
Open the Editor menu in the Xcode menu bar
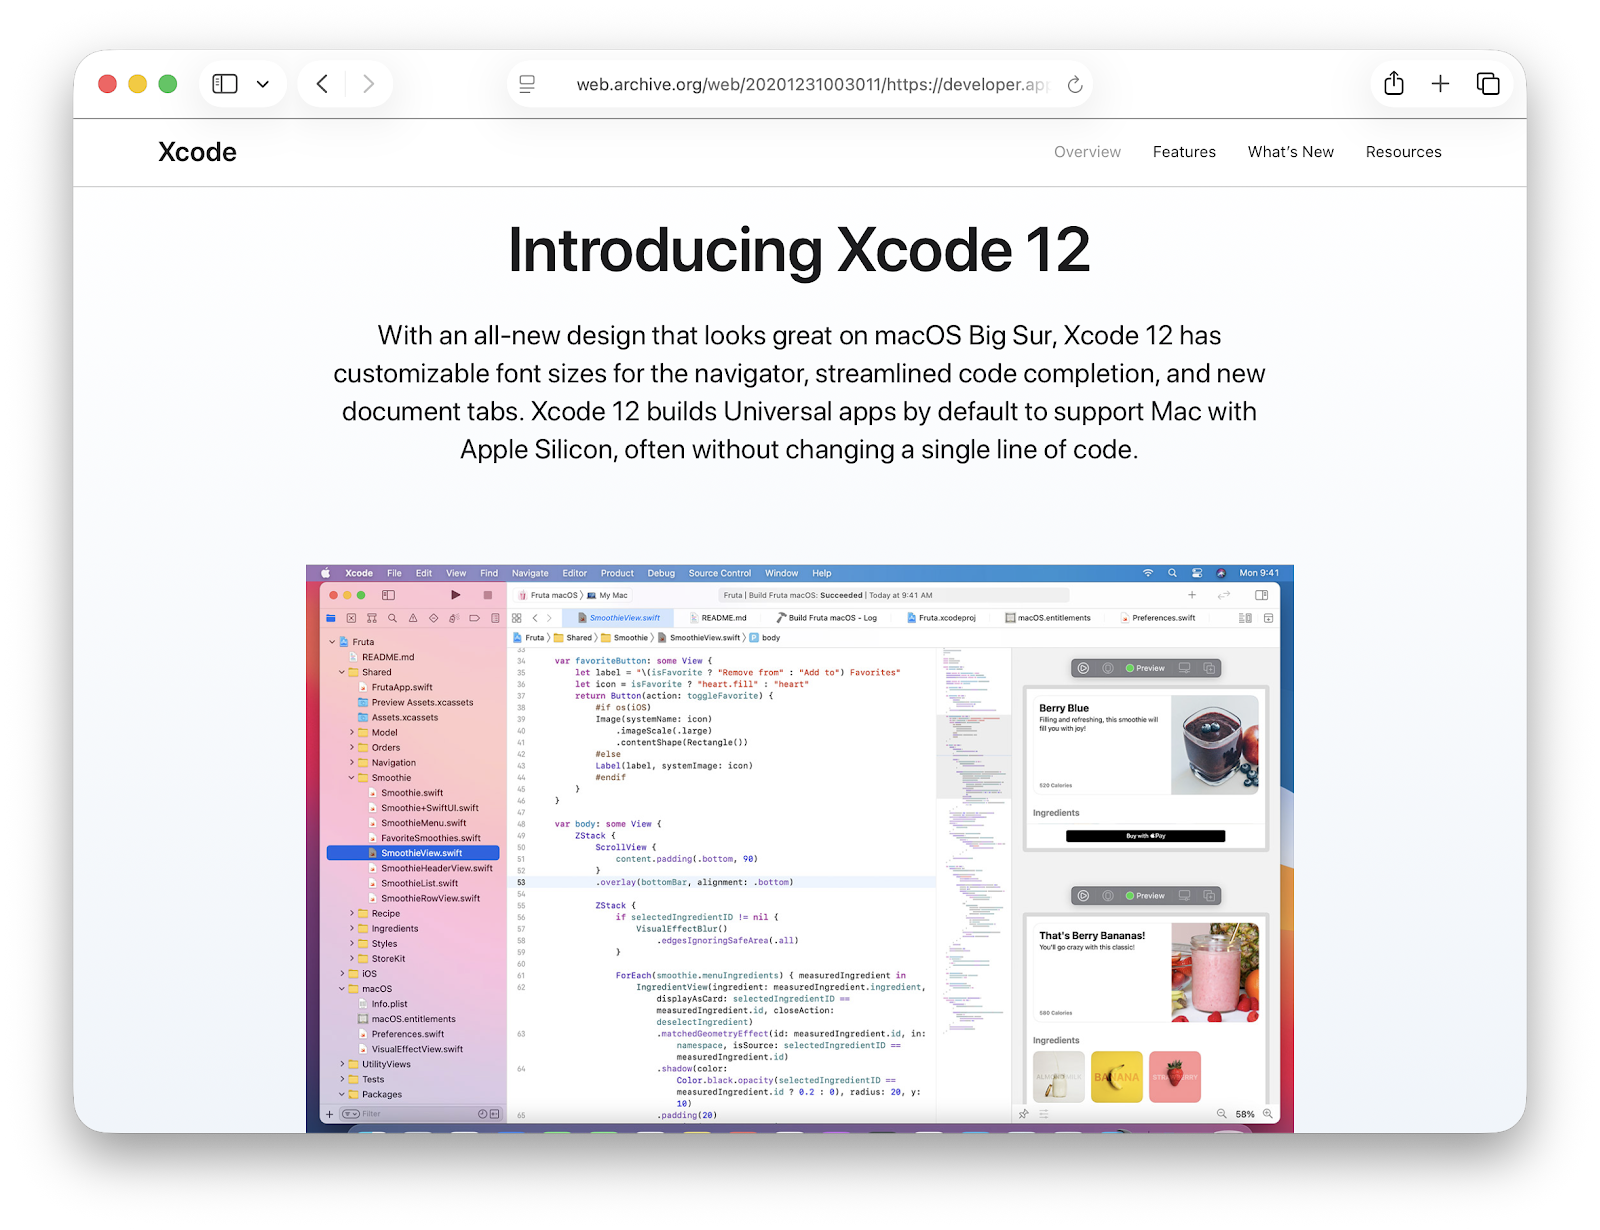click(x=575, y=573)
